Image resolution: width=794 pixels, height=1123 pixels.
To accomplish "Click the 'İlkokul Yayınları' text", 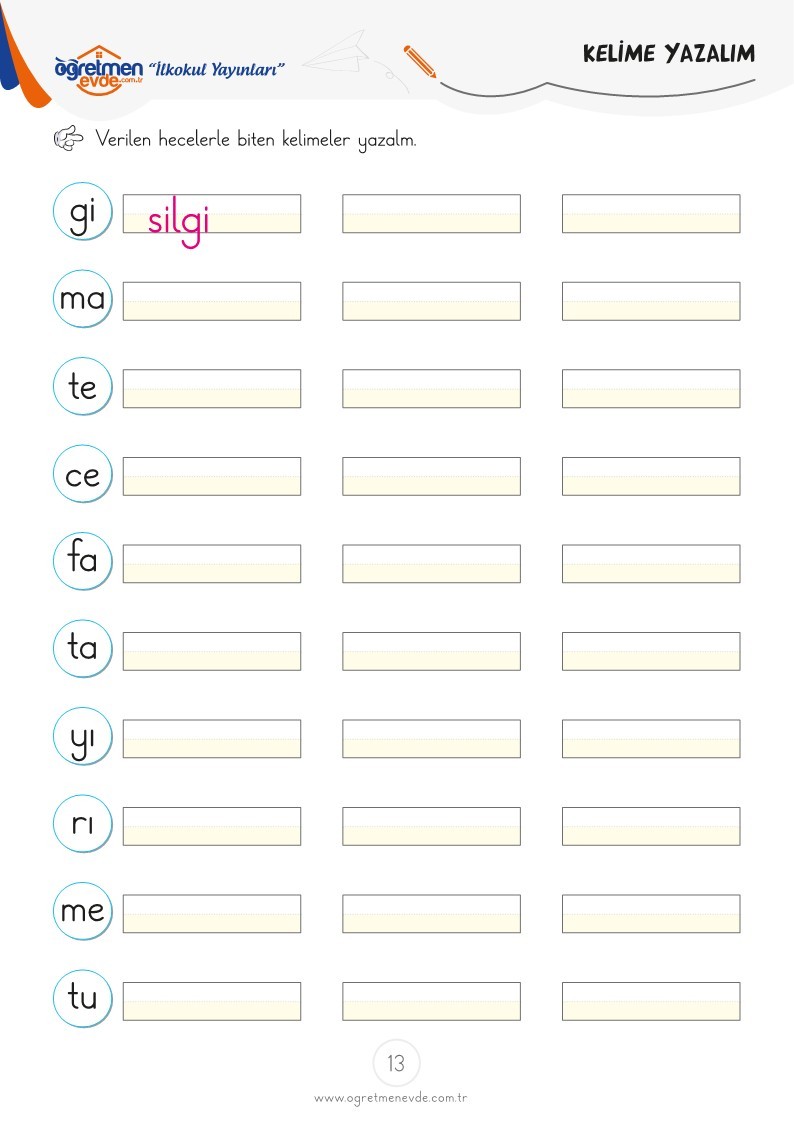I will [216, 69].
